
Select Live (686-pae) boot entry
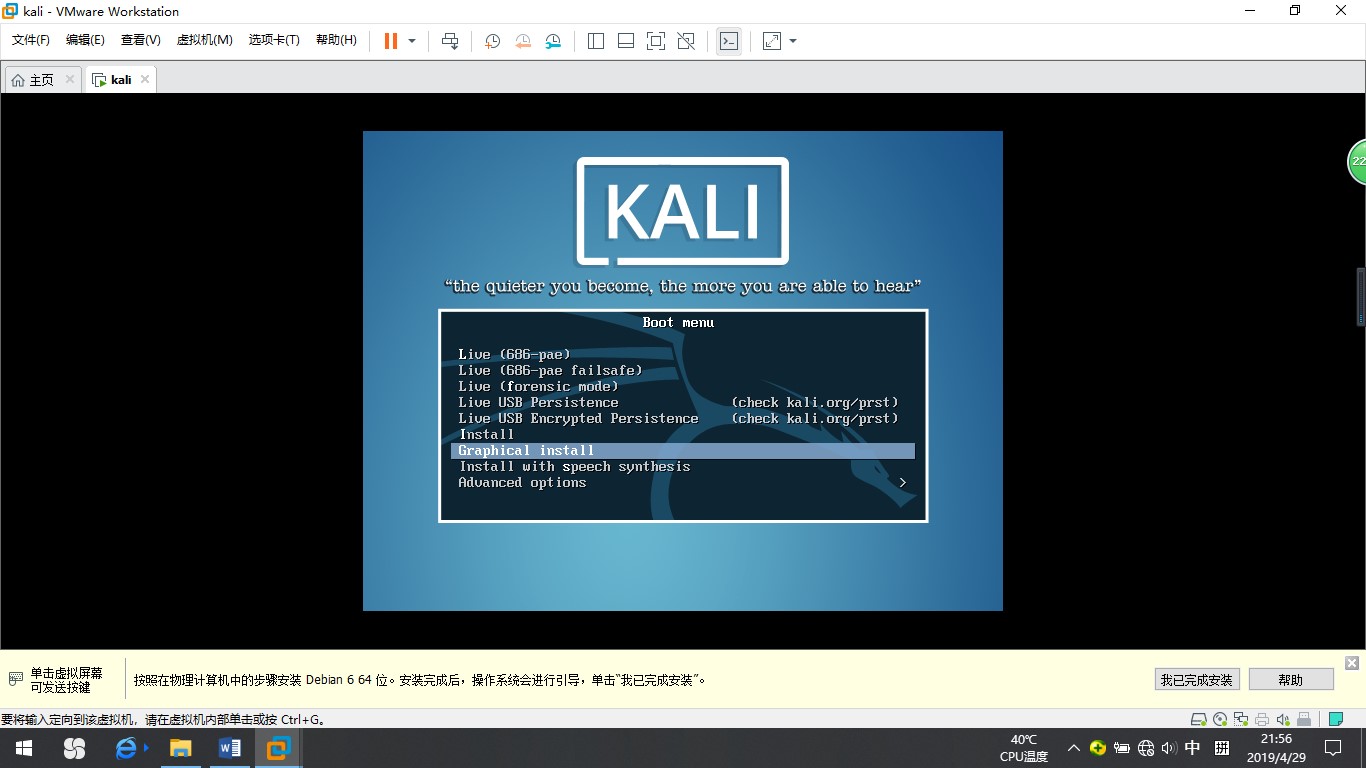tap(514, 354)
